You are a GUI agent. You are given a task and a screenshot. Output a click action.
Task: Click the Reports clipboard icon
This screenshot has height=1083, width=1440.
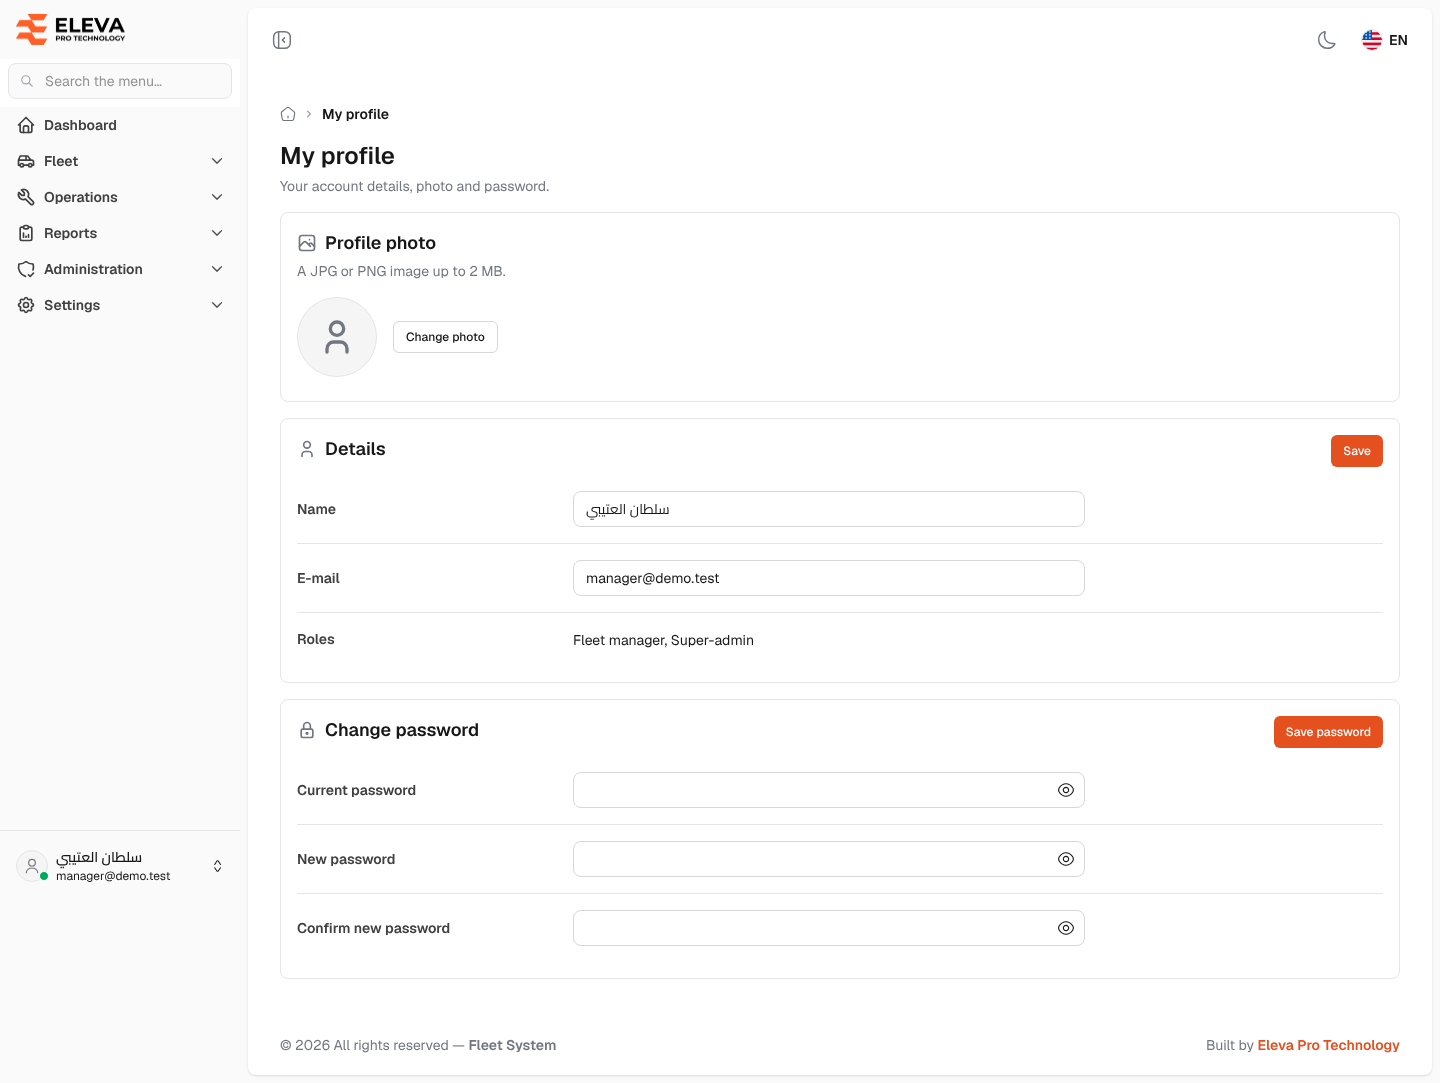[x=26, y=233]
